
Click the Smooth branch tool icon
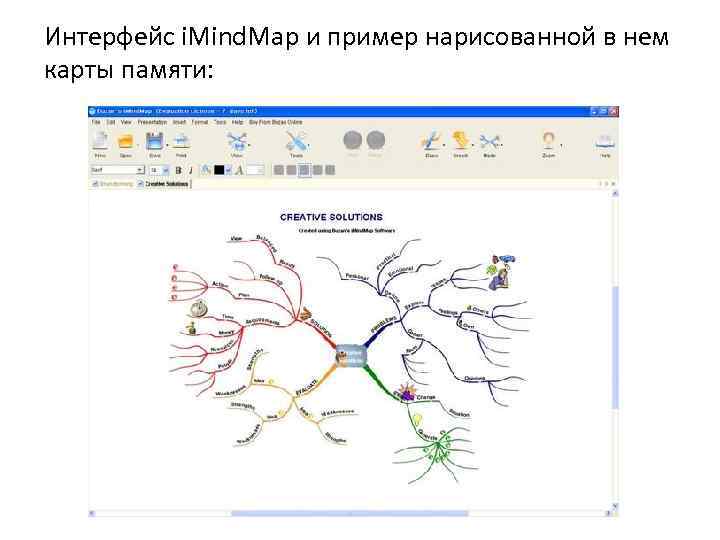(460, 141)
